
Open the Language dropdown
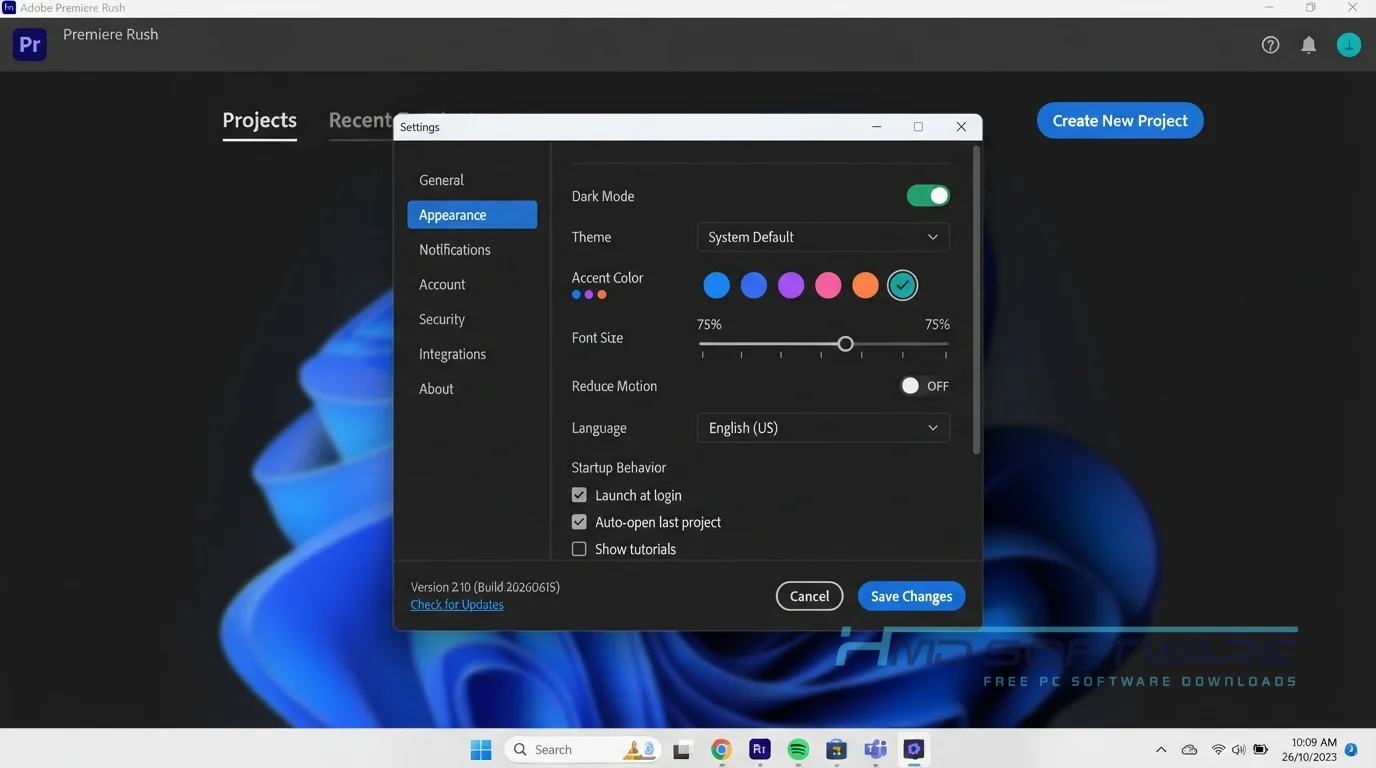(x=823, y=428)
